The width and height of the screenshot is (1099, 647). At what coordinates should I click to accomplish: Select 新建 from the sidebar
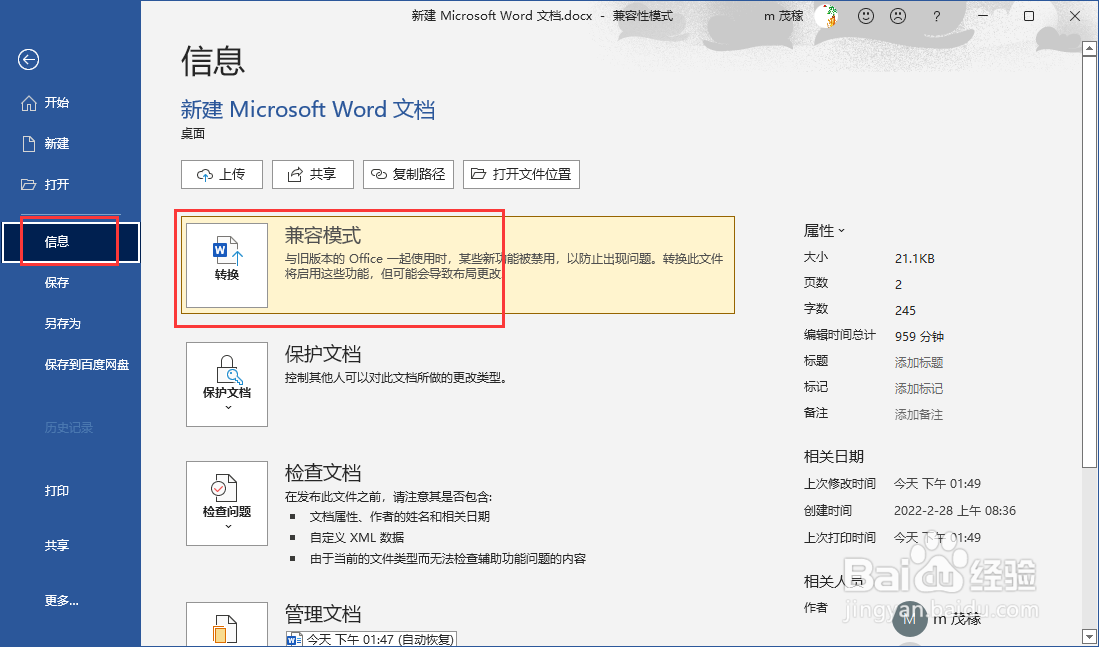point(59,143)
